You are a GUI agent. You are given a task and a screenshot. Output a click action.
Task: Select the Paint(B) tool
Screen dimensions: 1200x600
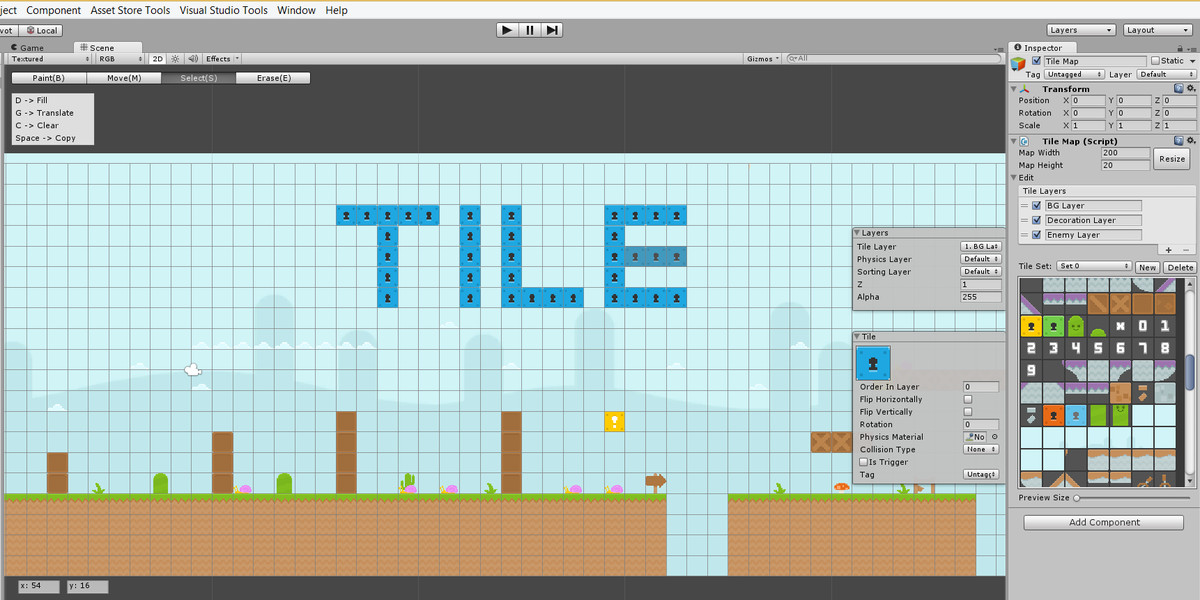tap(47, 77)
